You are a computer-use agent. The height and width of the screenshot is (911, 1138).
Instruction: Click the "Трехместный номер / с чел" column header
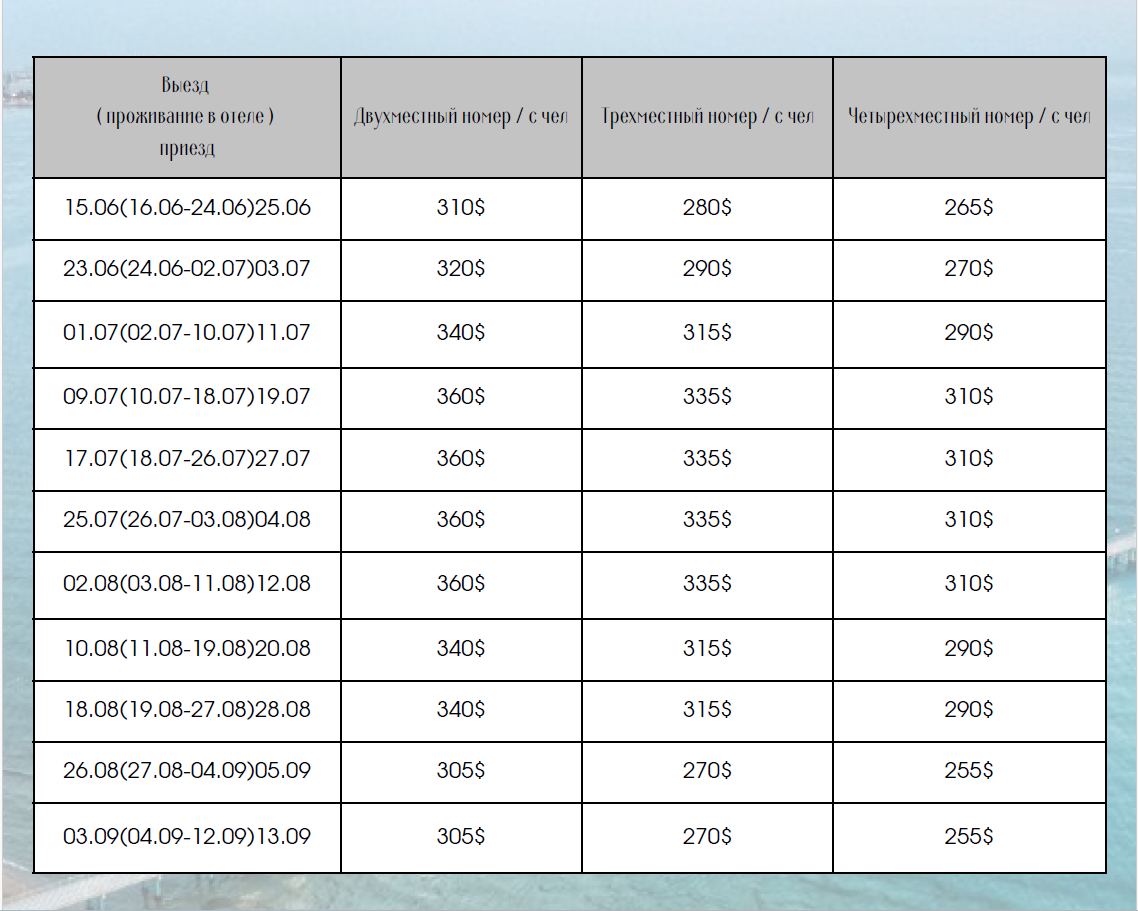click(x=707, y=117)
